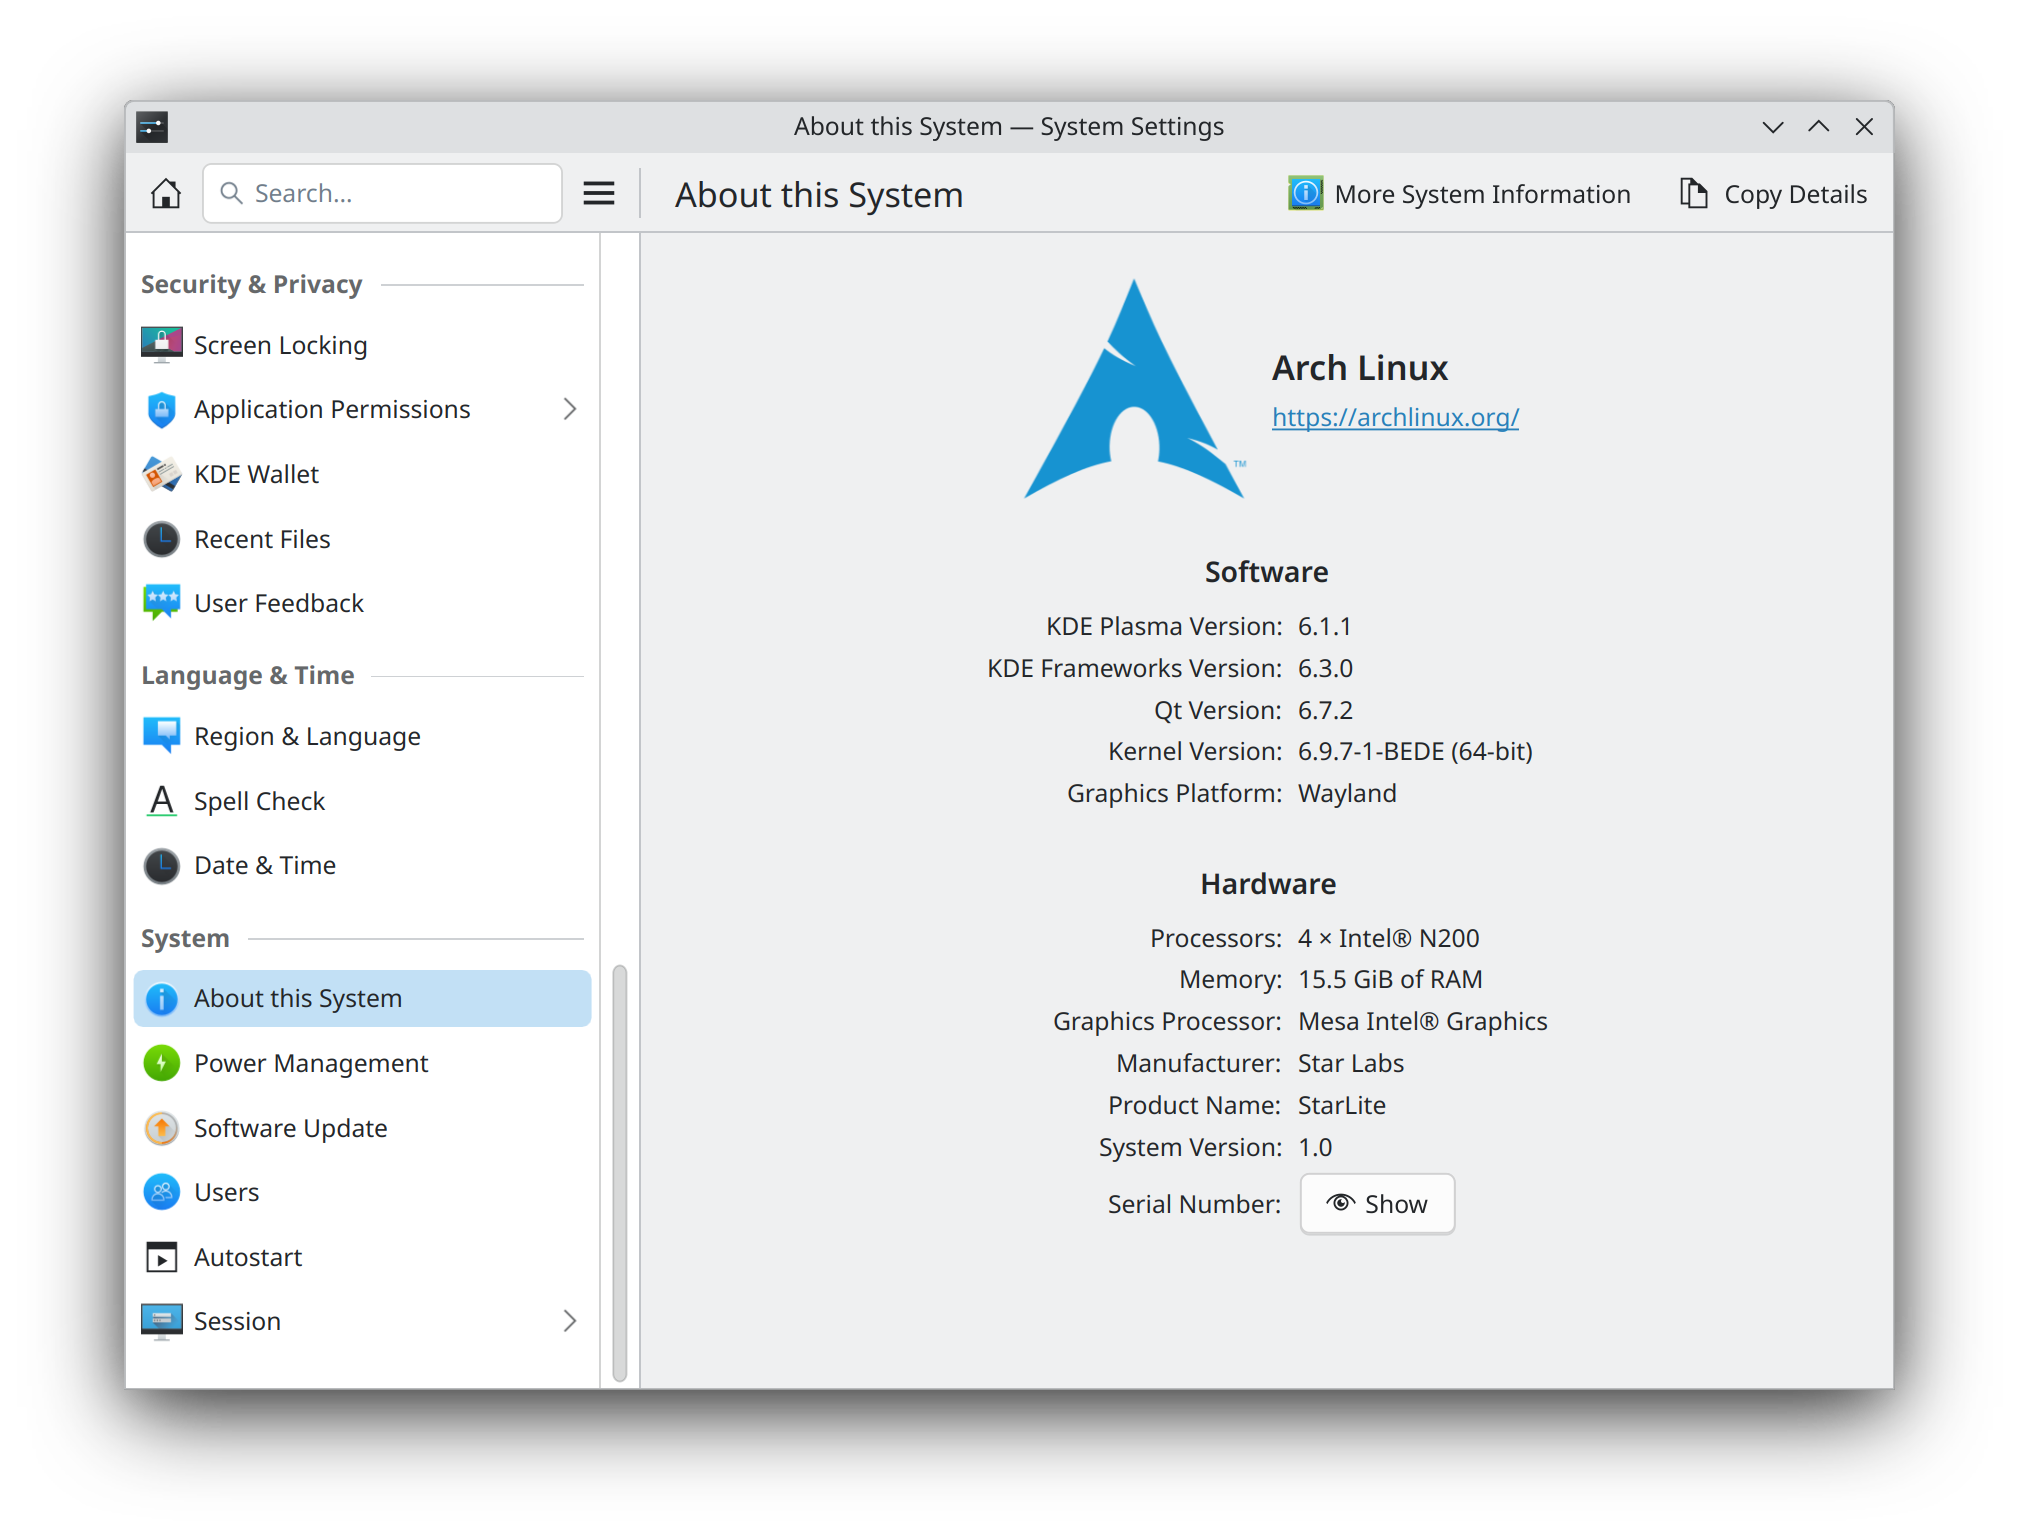Visit the Arch Linux website link

point(1394,417)
